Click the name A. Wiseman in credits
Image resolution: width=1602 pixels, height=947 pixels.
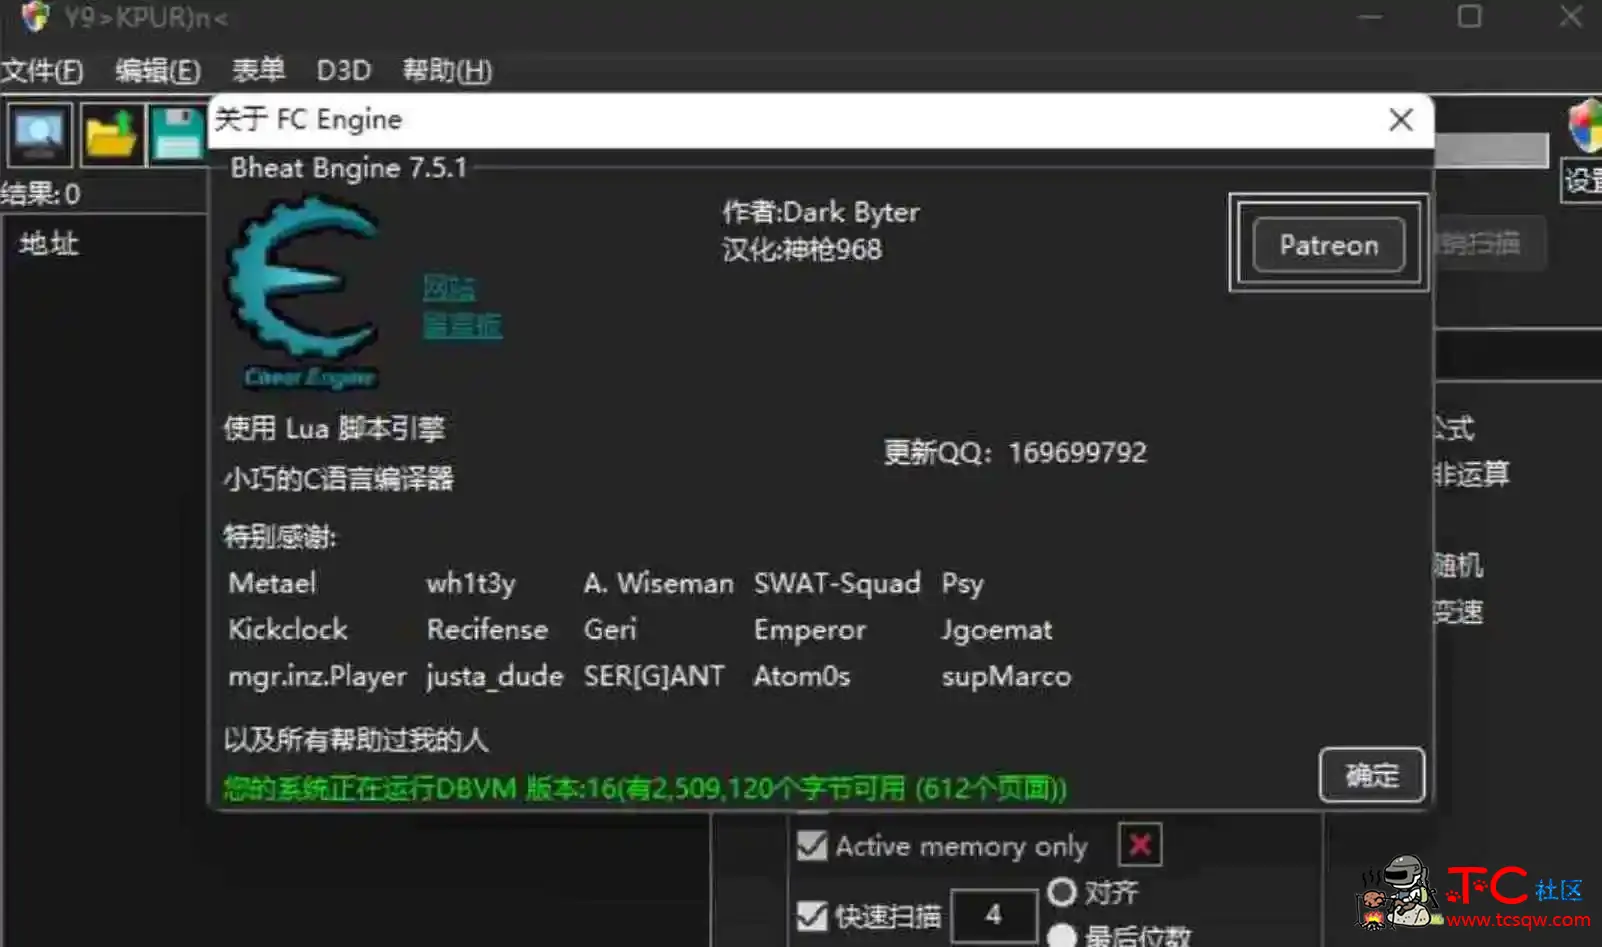pos(658,583)
